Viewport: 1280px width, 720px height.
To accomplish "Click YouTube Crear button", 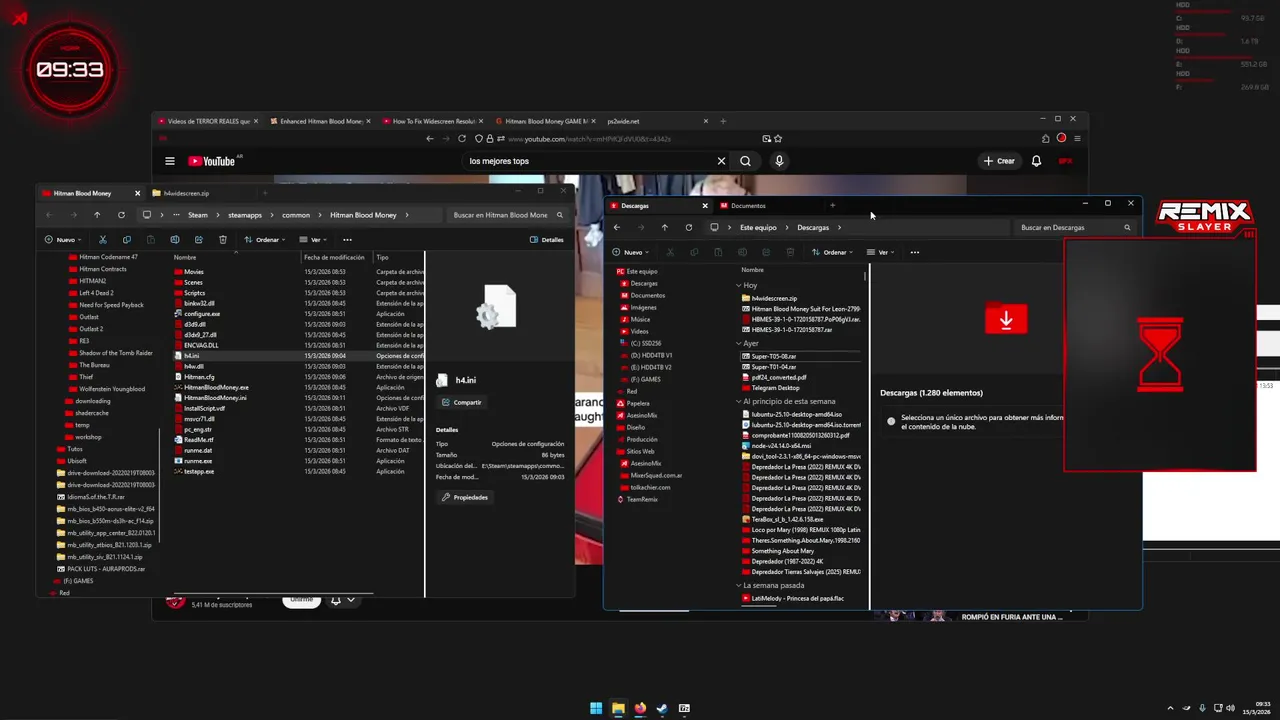I will pos(999,161).
